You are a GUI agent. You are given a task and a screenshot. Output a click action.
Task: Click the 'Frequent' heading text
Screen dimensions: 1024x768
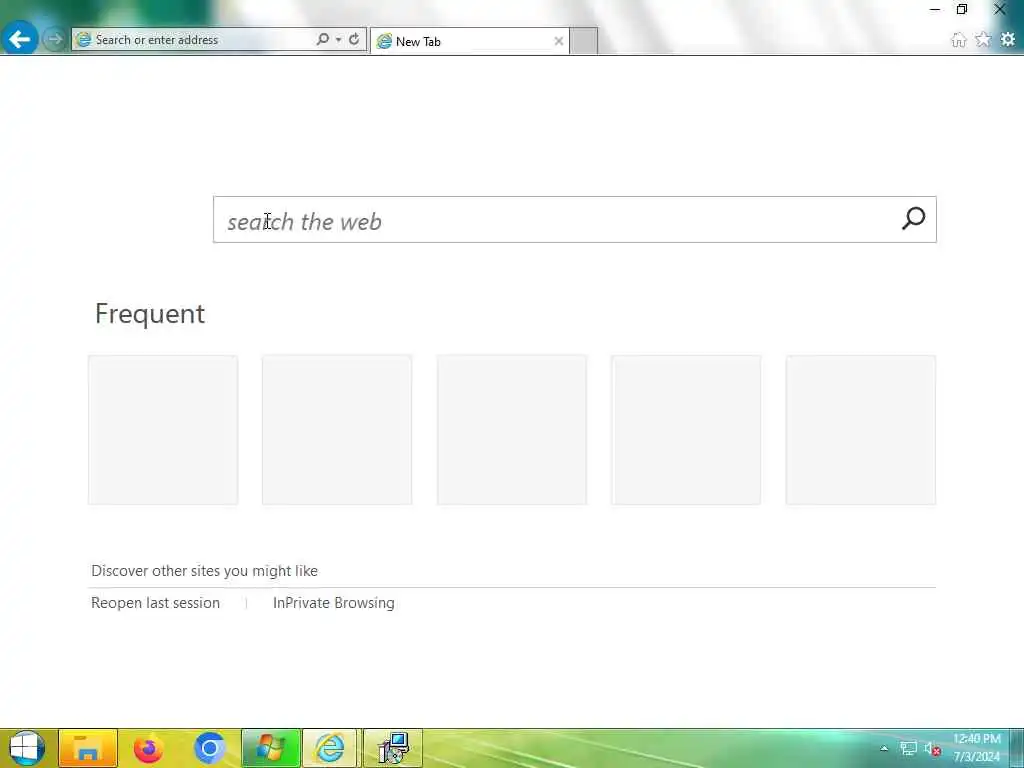pyautogui.click(x=150, y=313)
